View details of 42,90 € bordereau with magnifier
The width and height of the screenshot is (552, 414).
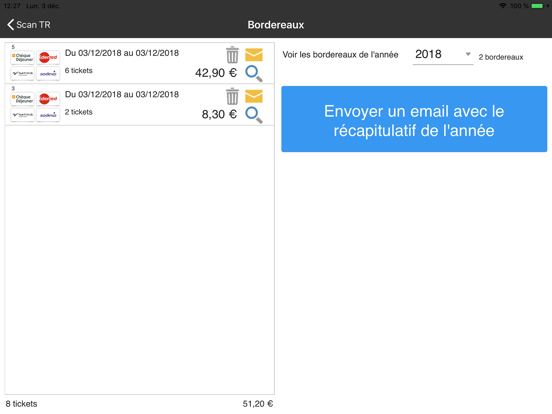click(254, 74)
